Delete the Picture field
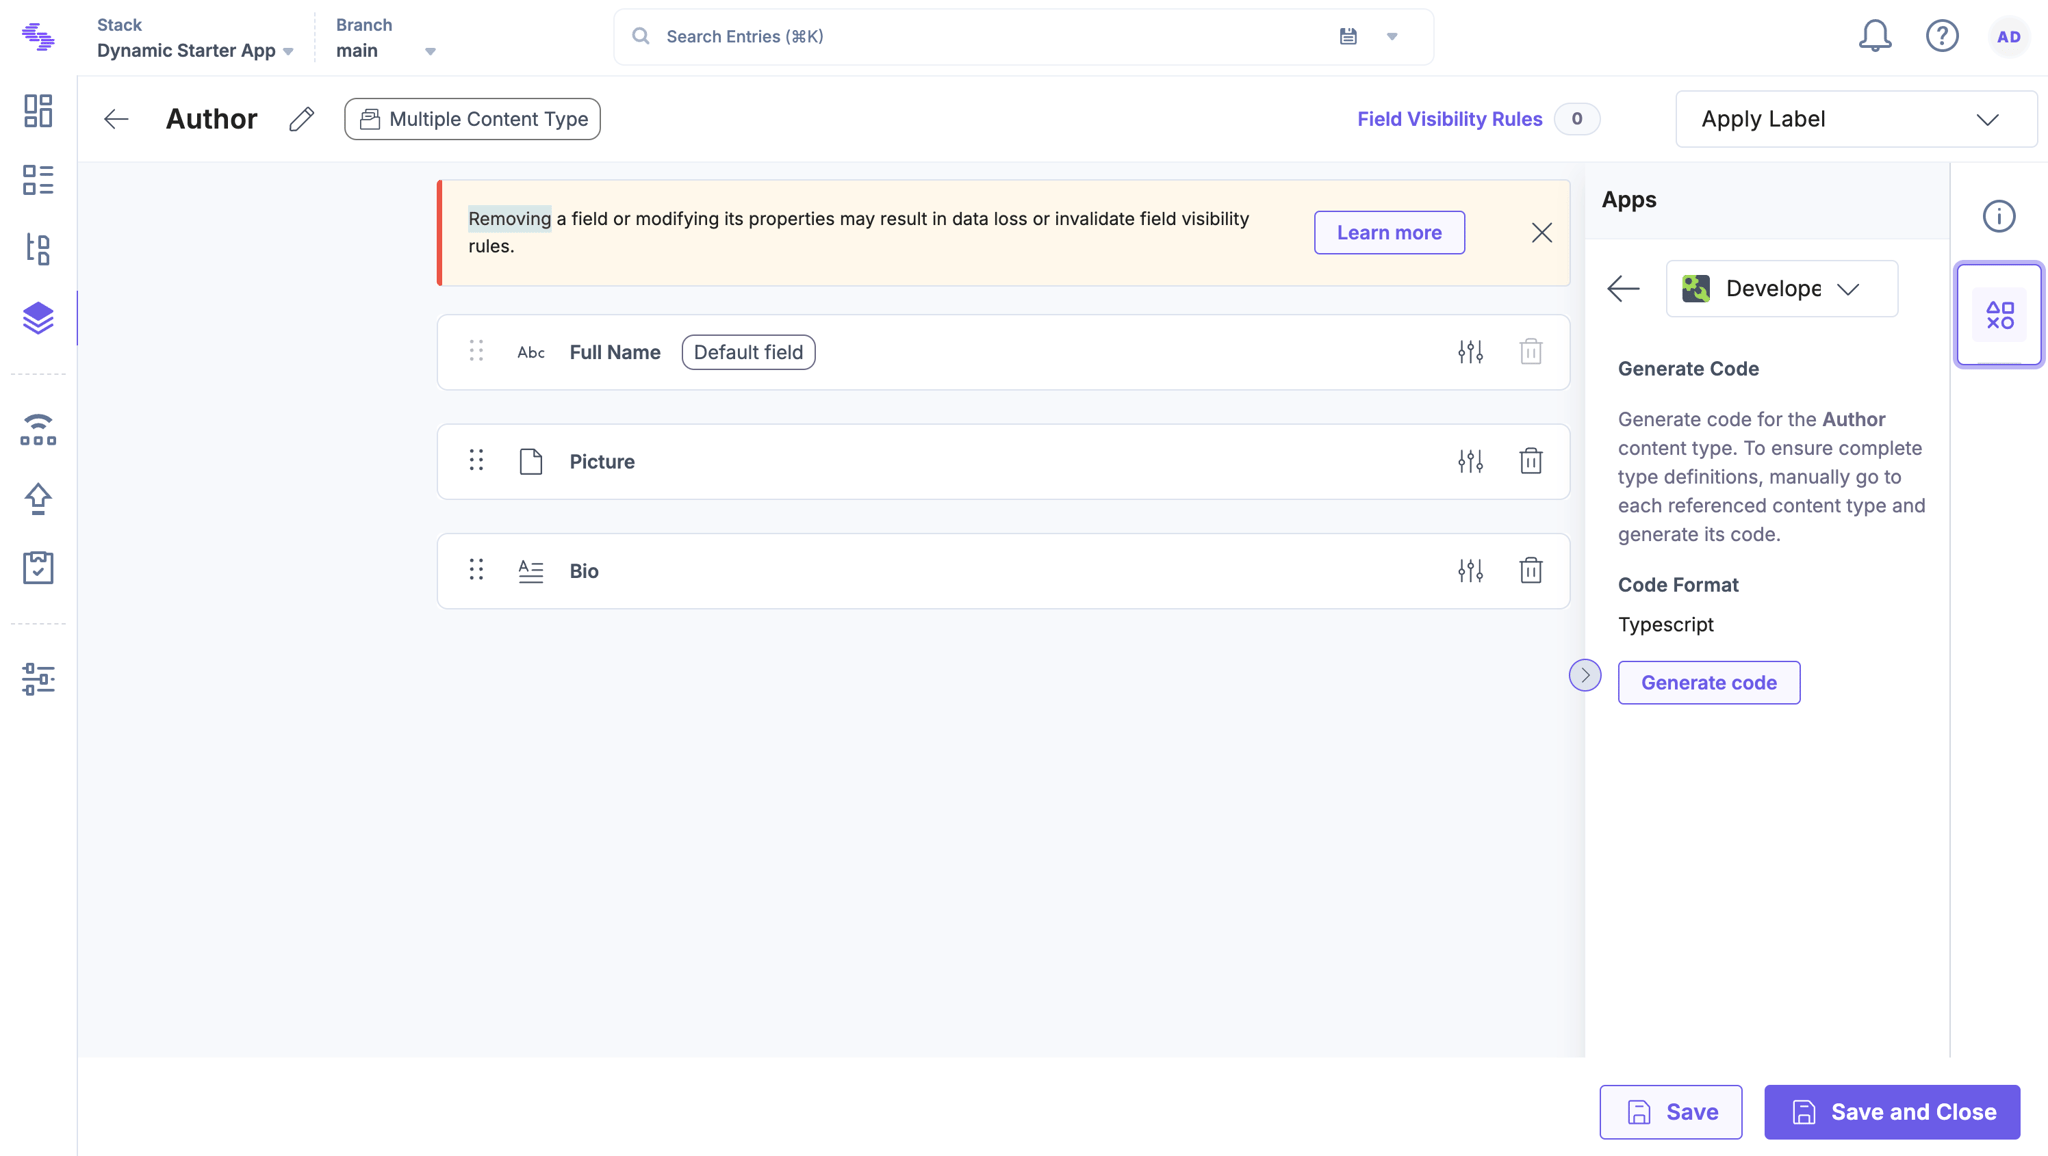This screenshot has width=2048, height=1156. coord(1530,461)
